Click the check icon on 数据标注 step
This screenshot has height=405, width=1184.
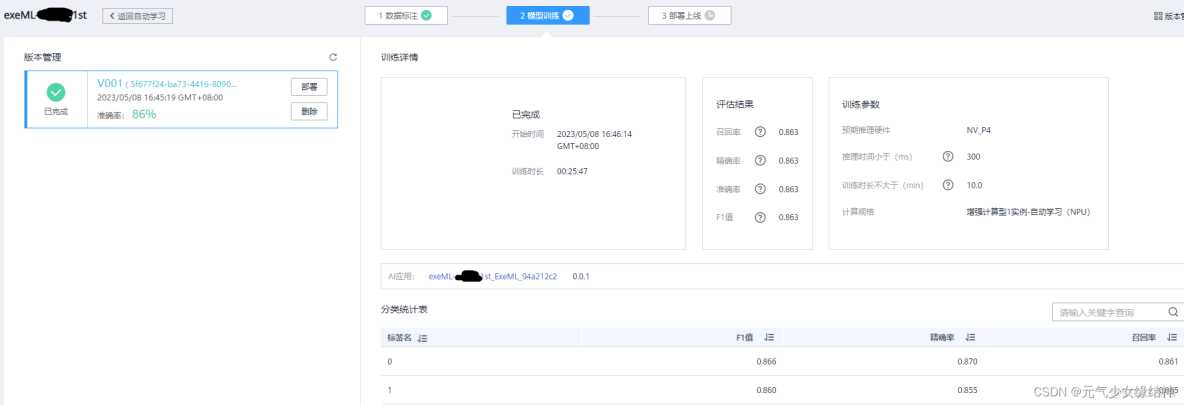click(427, 15)
